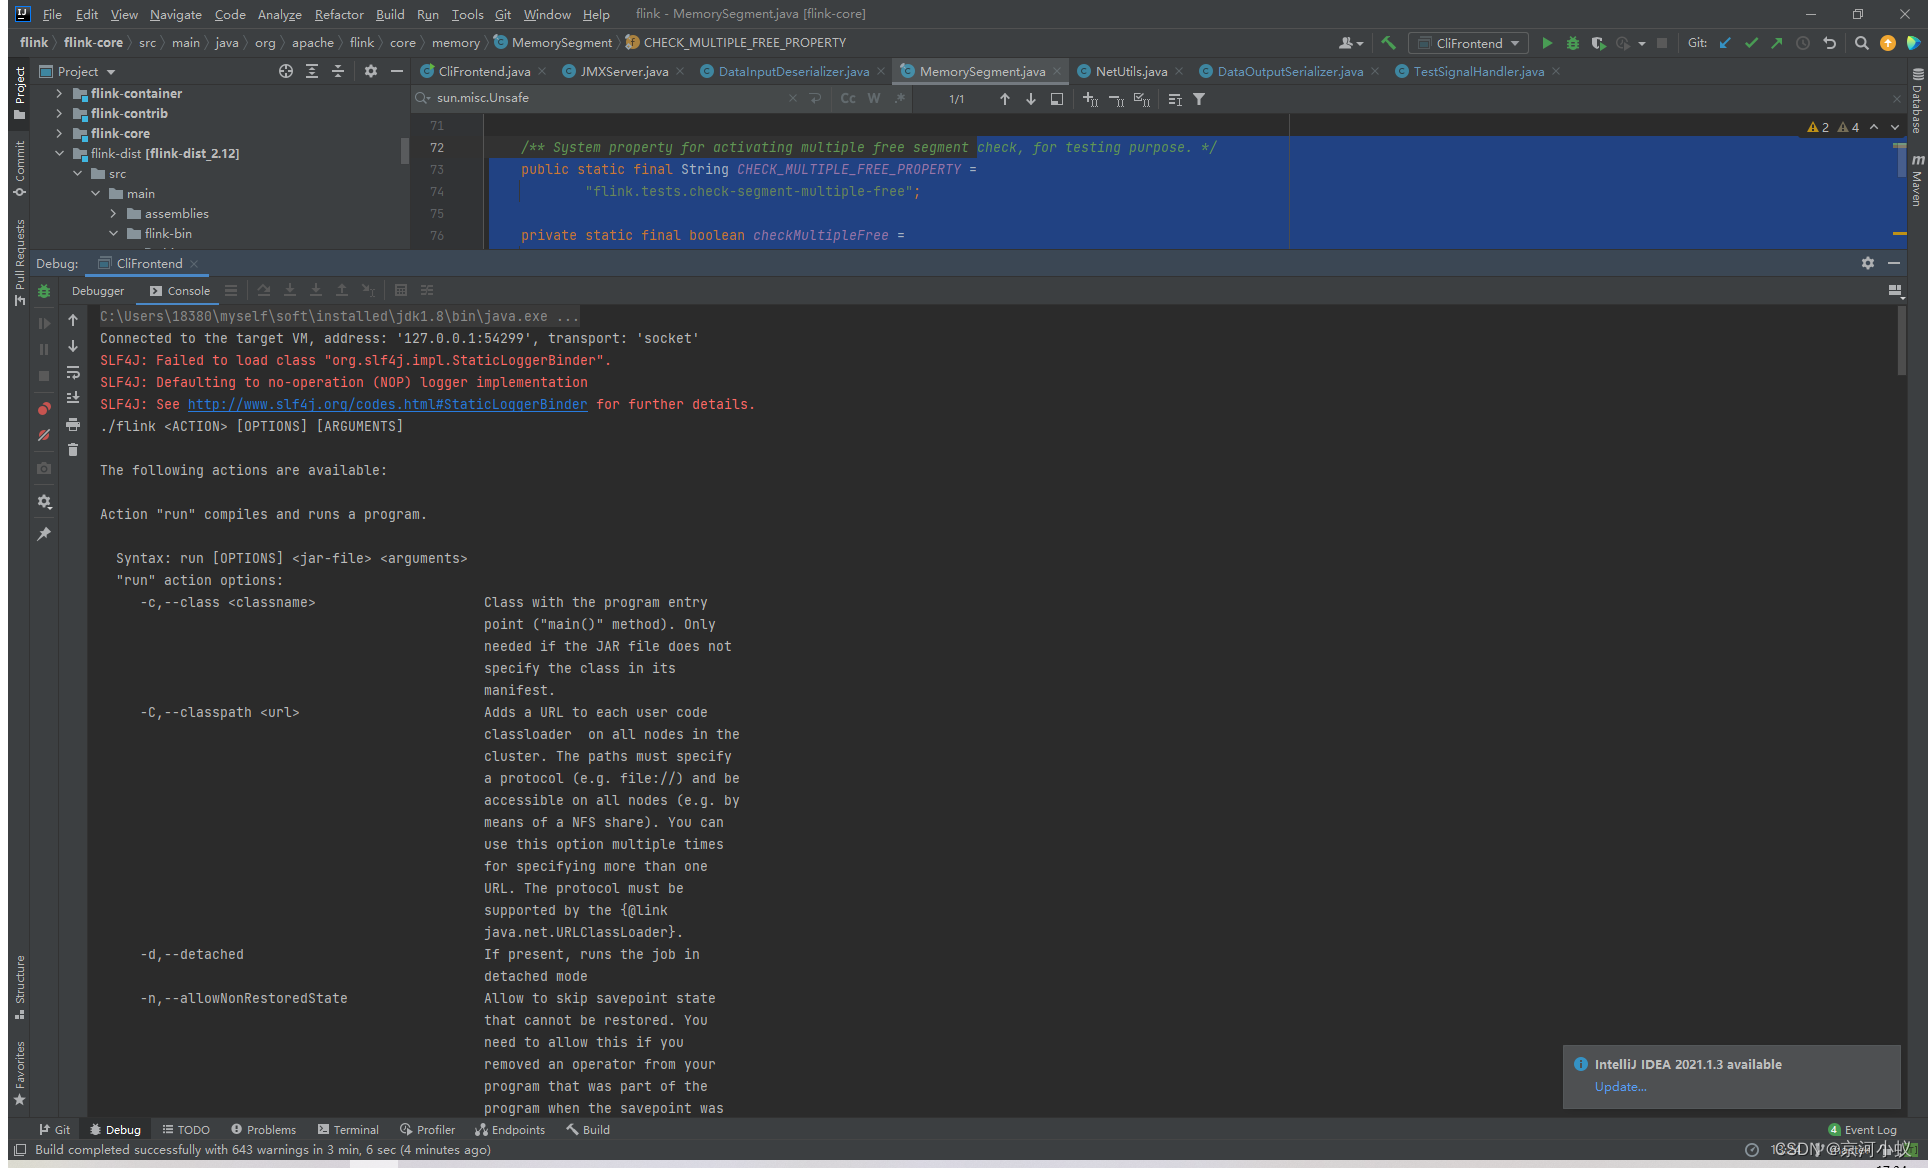Open Event Log panel
Screen dimensions: 1928x1168
click(1862, 1130)
